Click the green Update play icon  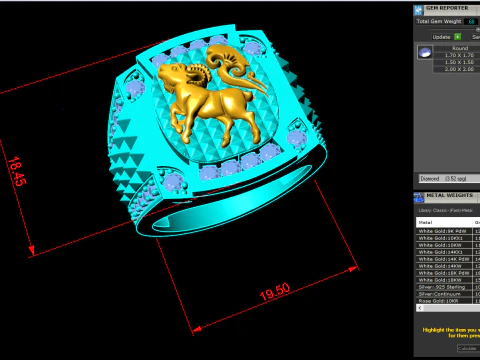click(x=458, y=37)
